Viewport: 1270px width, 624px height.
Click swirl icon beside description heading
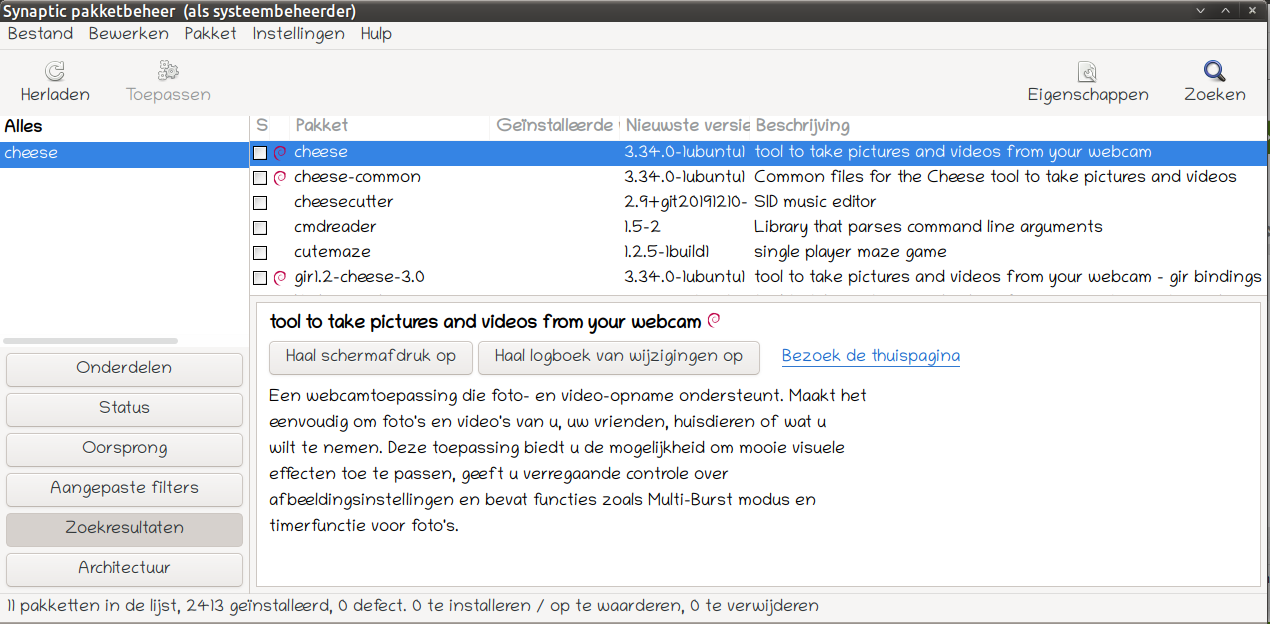714,321
